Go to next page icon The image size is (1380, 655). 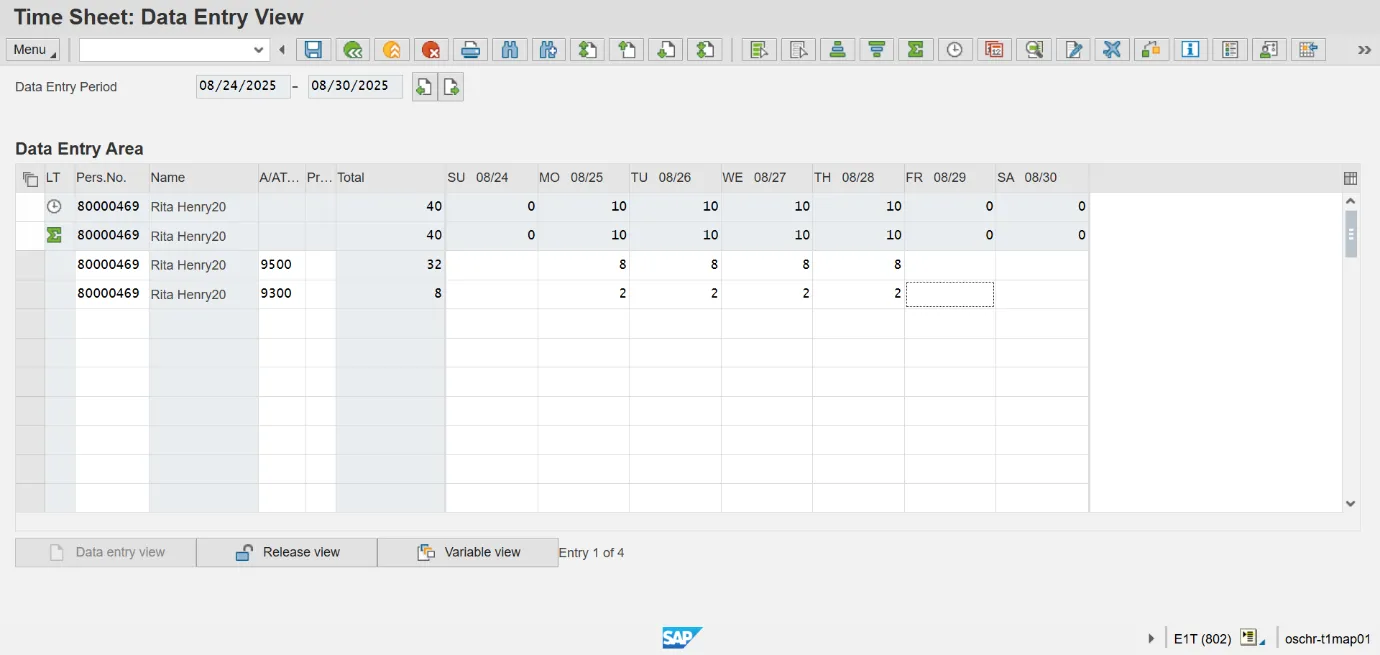pyautogui.click(x=666, y=49)
